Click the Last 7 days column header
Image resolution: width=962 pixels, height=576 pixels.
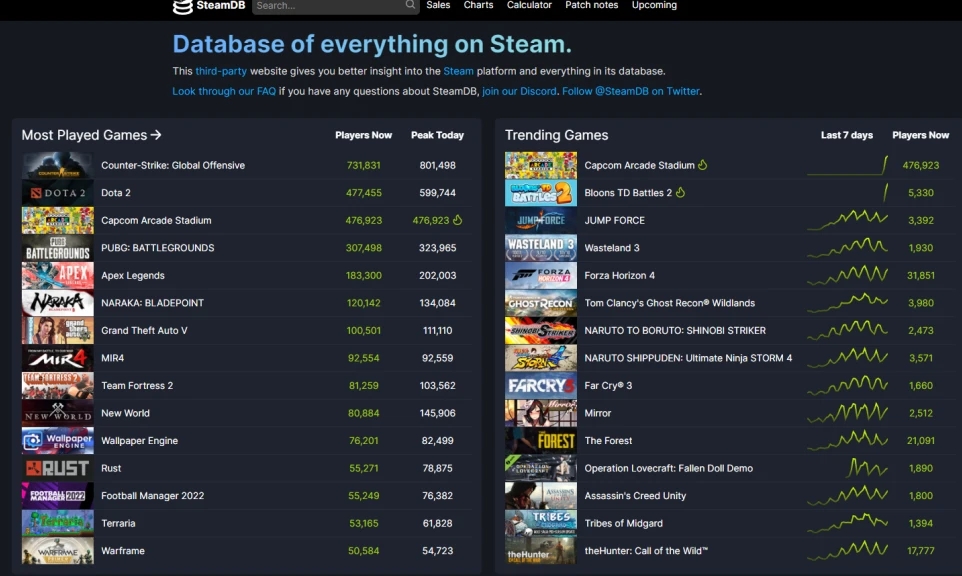click(x=847, y=135)
